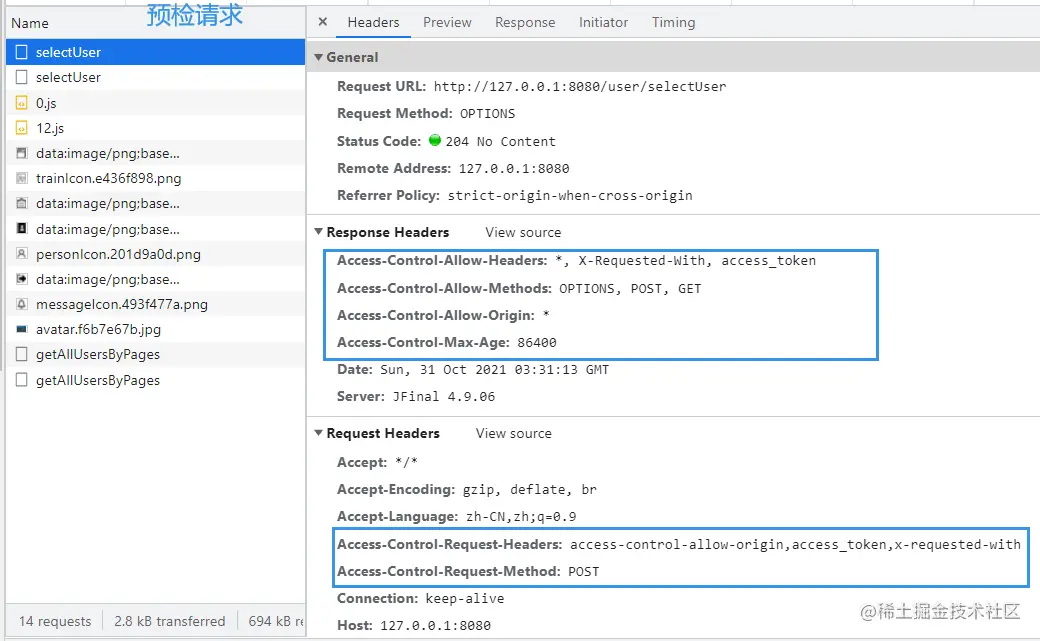
Task: Open the Preview tab
Action: click(447, 23)
